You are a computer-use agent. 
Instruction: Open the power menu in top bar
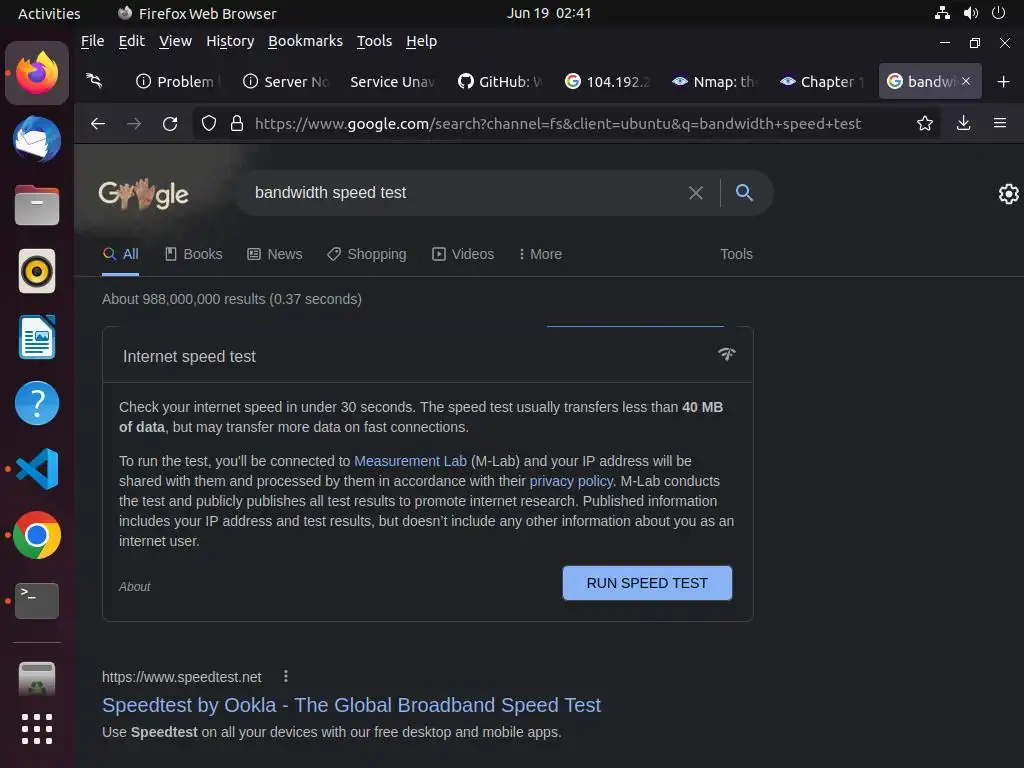999,13
